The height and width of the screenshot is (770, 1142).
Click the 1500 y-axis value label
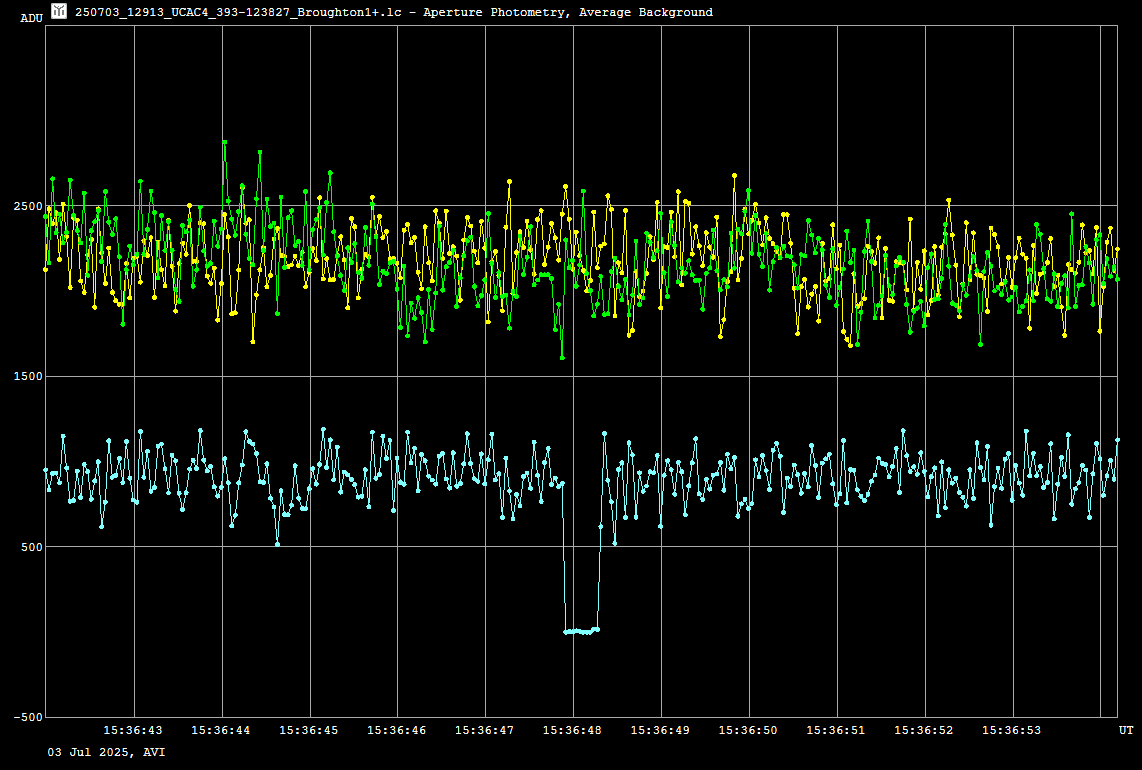[x=27, y=377]
